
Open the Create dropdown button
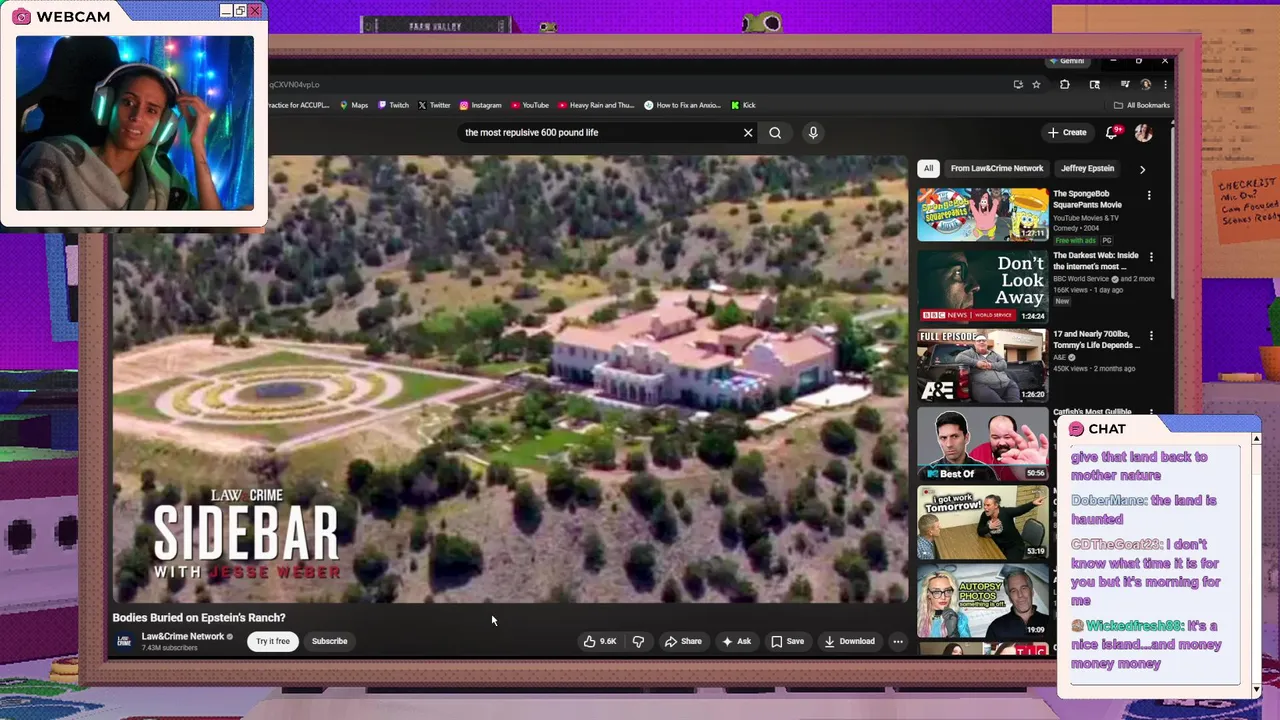click(1067, 132)
